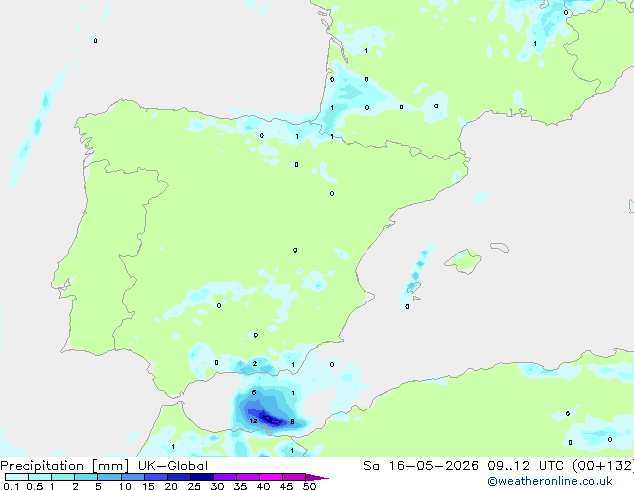Image resolution: width=634 pixels, height=490 pixels.
Task: Select the 0.1–0.5 mm palest legend swatch
Action: (x=17, y=477)
